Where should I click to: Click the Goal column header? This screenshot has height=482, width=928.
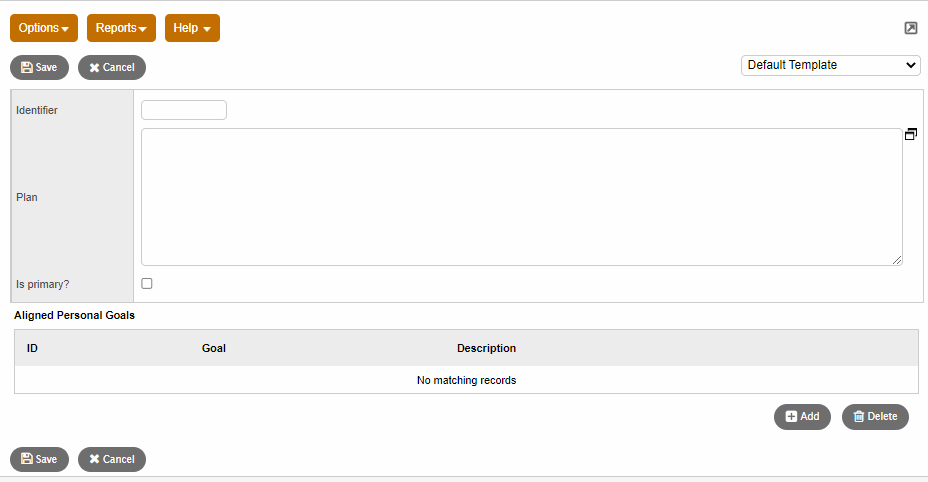(214, 348)
